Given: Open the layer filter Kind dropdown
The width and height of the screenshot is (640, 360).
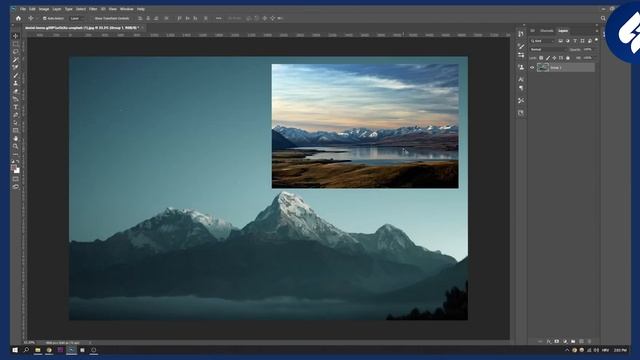Looking at the screenshot, I should point(542,41).
